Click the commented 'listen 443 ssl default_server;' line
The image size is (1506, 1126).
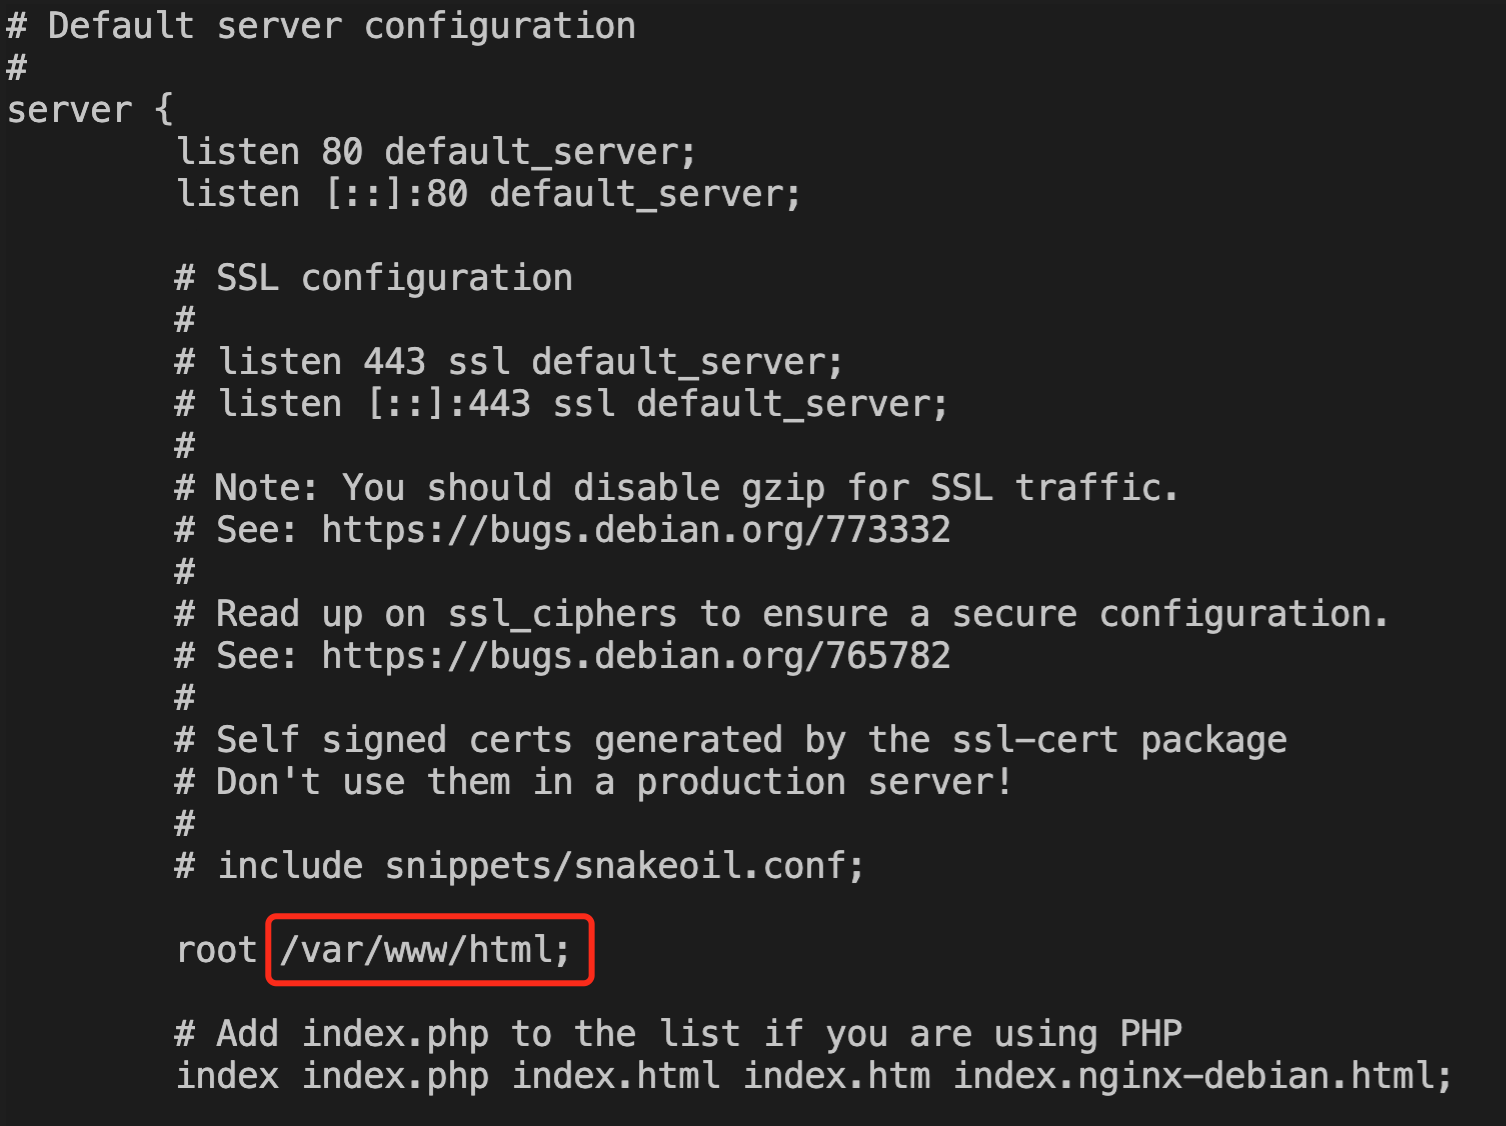point(509,362)
